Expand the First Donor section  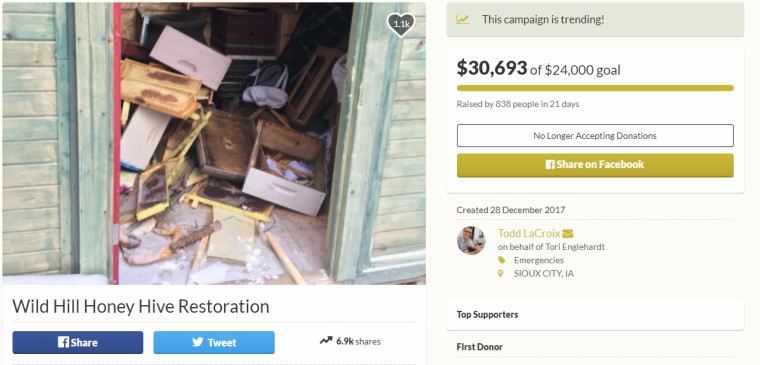pos(595,347)
